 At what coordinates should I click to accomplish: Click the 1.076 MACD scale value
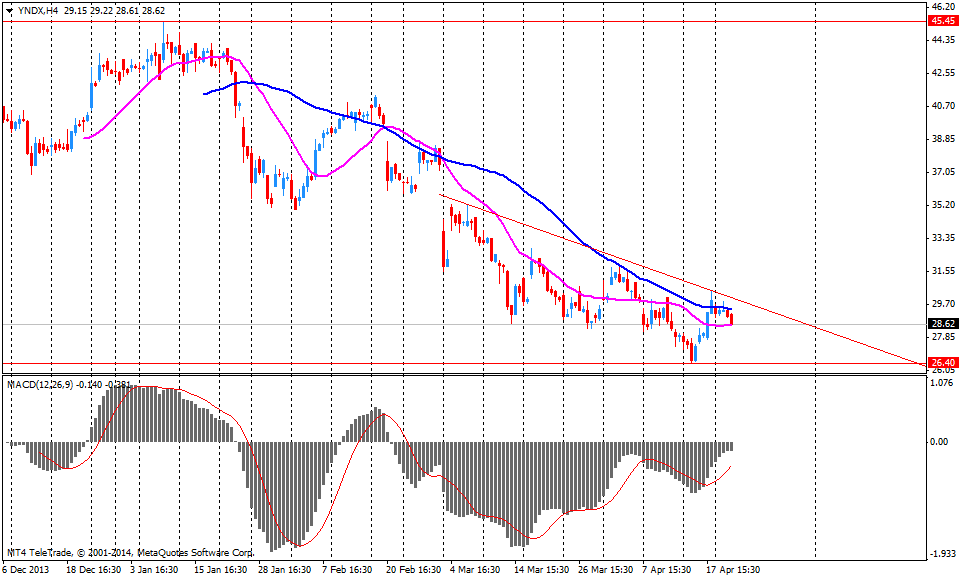[943, 383]
